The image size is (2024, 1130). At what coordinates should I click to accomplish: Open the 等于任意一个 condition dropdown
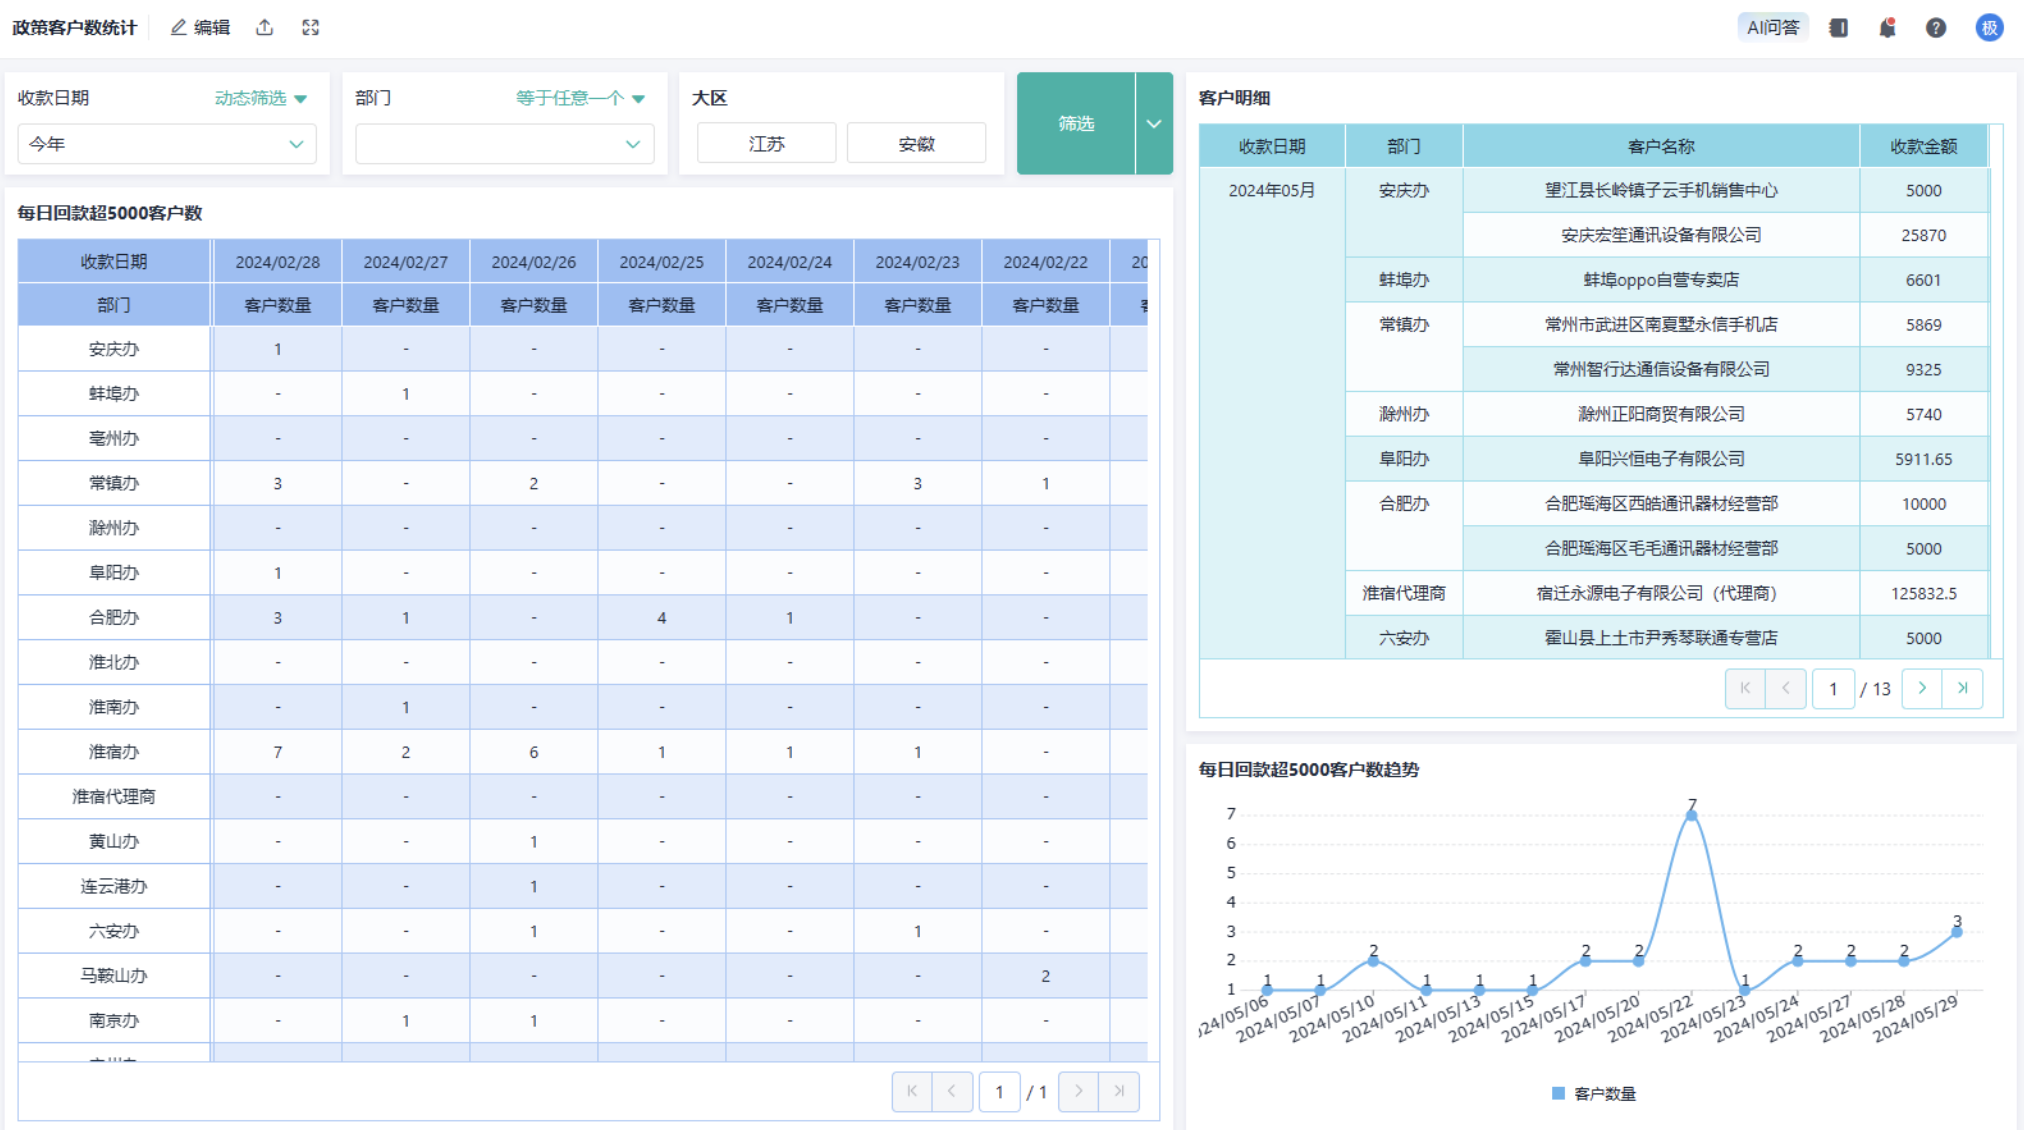[580, 98]
